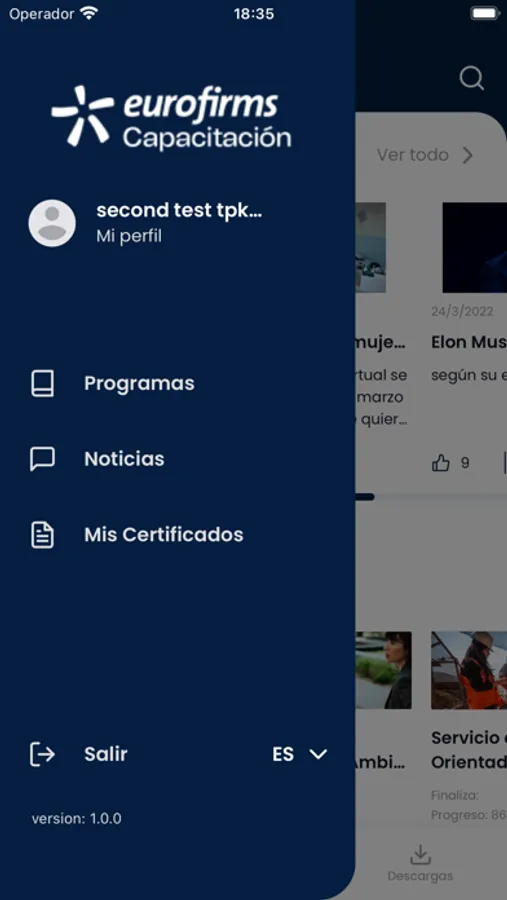The height and width of the screenshot is (900, 507).
Task: Tap the 24/3/2022 date text
Action: (462, 312)
